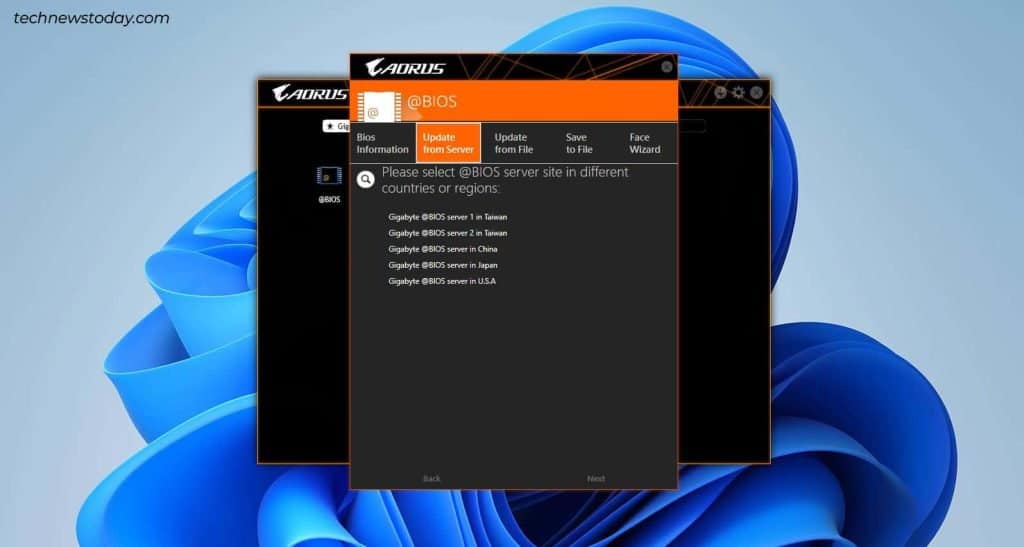This screenshot has width=1024, height=547.
Task: Choose Gigabyte @BIOS server 1 in Taiwan
Action: (x=448, y=217)
